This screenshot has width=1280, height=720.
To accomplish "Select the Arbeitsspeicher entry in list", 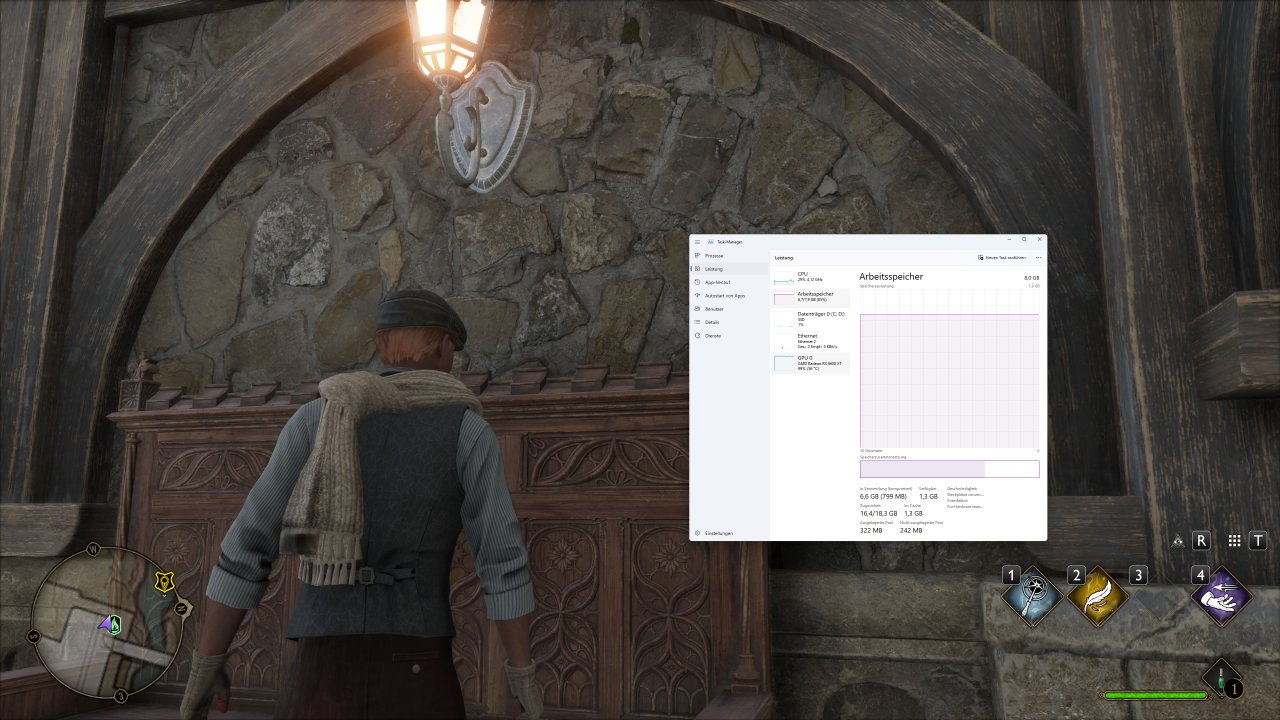I will (811, 297).
